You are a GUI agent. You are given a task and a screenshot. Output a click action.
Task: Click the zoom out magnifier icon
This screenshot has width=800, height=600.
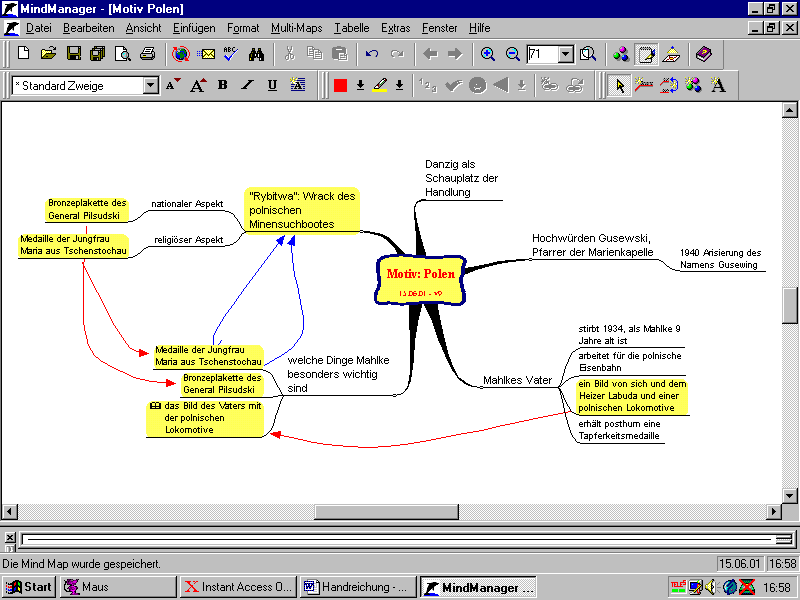pos(512,54)
